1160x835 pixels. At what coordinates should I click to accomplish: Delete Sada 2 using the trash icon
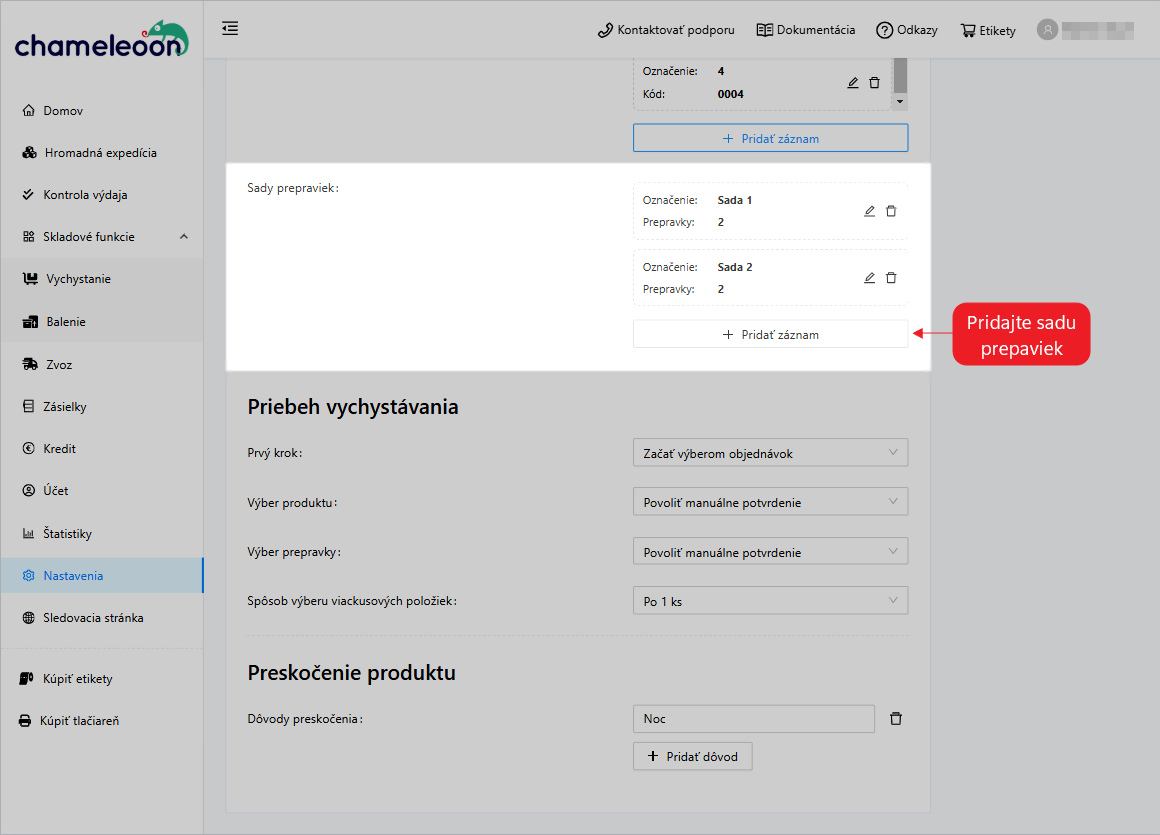(x=891, y=277)
